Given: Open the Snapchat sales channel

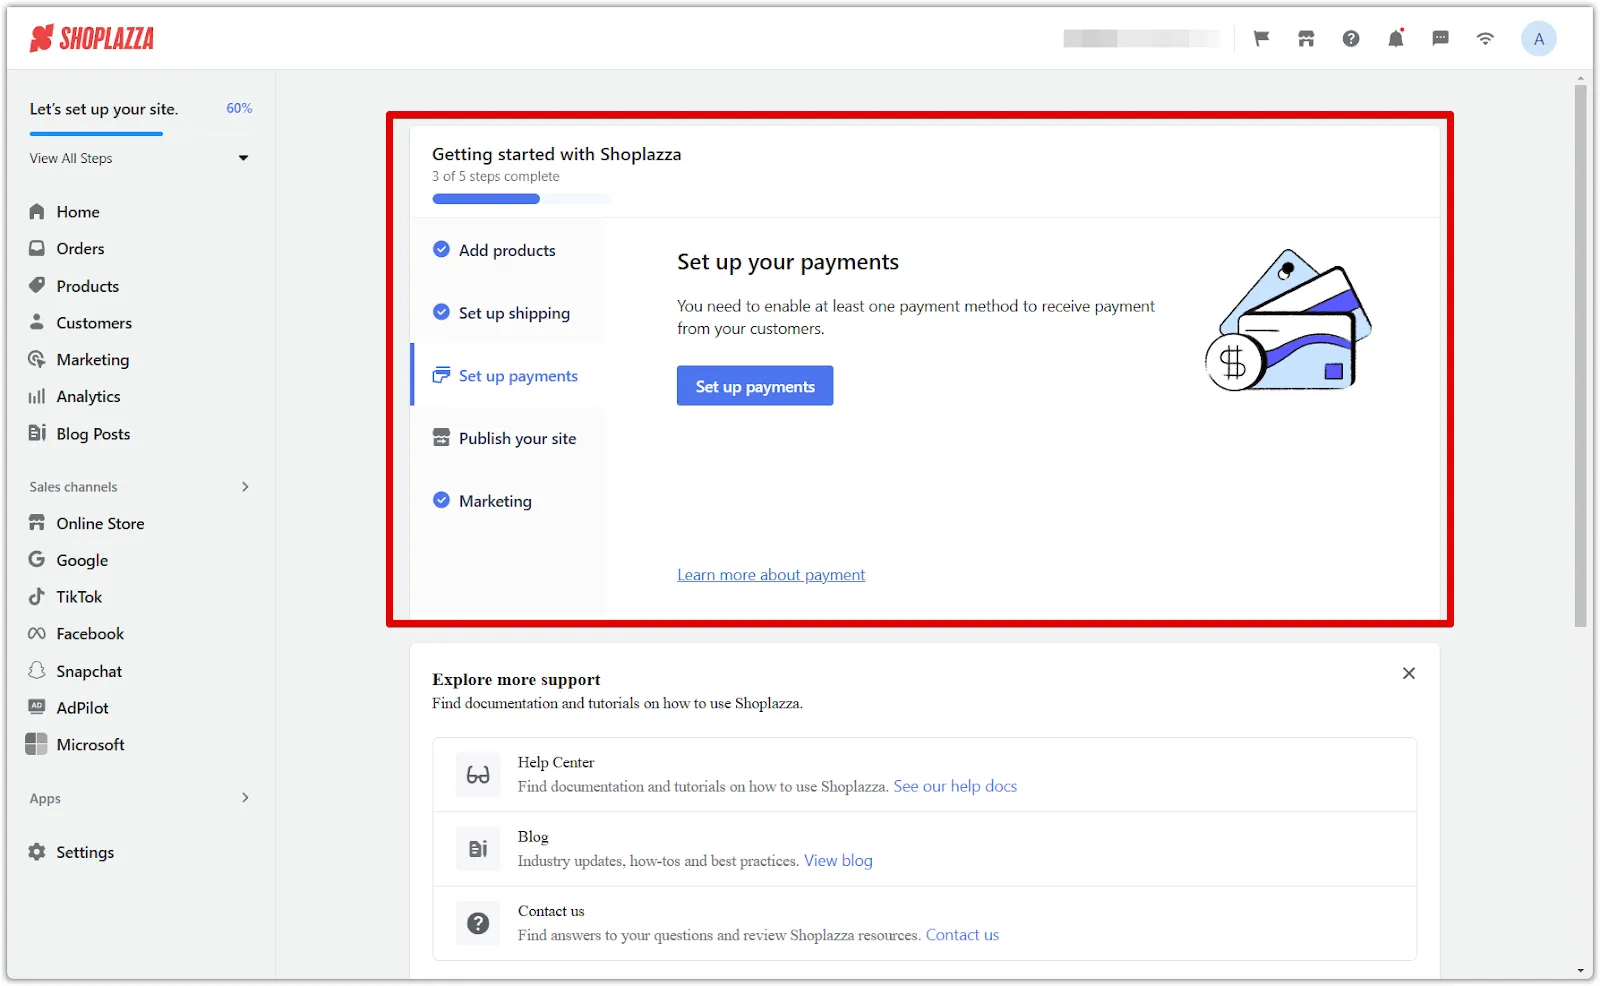Looking at the screenshot, I should tap(89, 670).
